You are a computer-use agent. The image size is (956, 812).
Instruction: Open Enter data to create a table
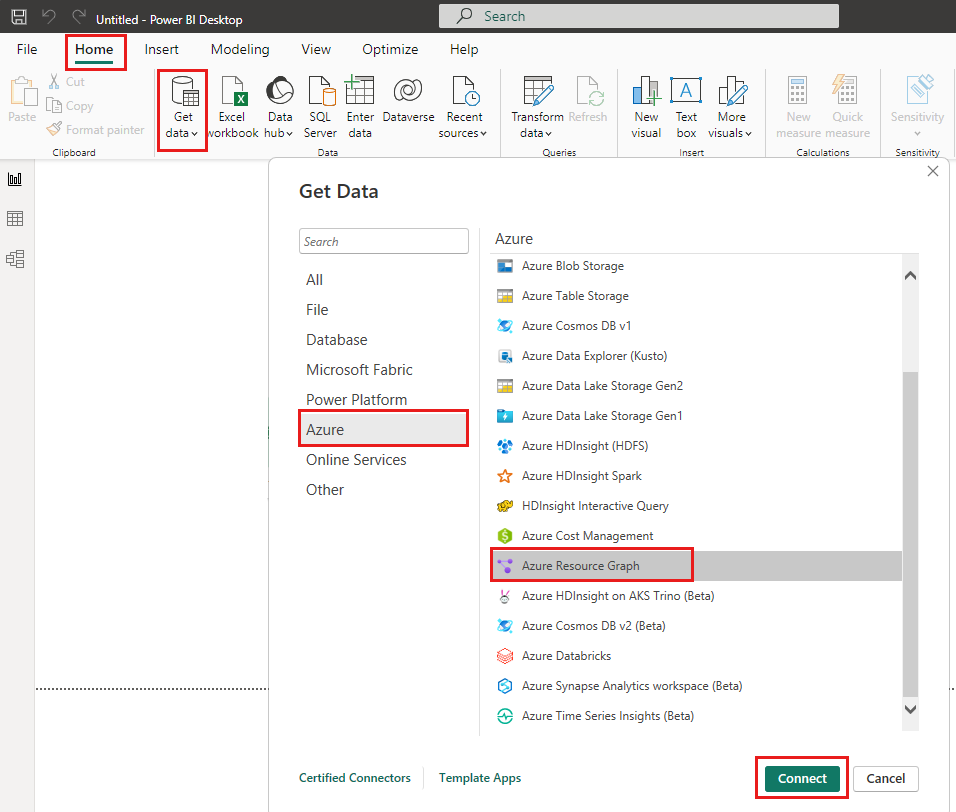pyautogui.click(x=360, y=105)
